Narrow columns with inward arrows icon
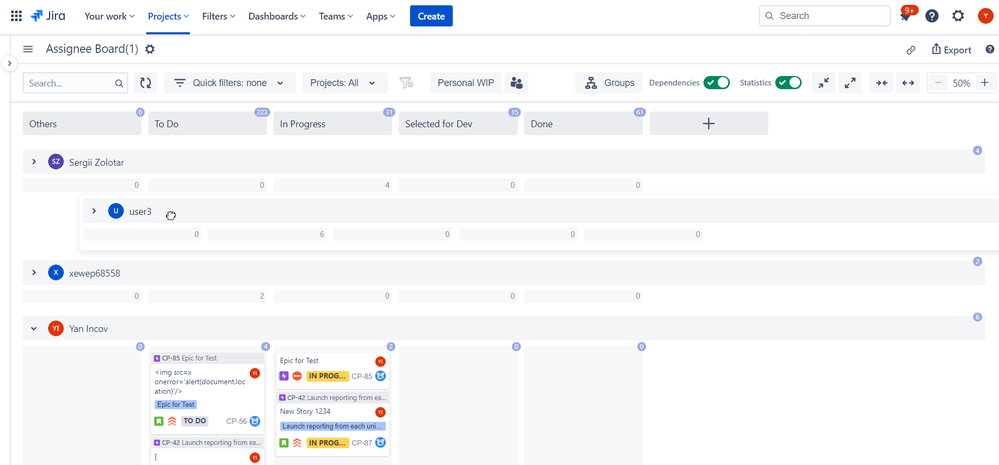999x465 pixels. (x=882, y=83)
